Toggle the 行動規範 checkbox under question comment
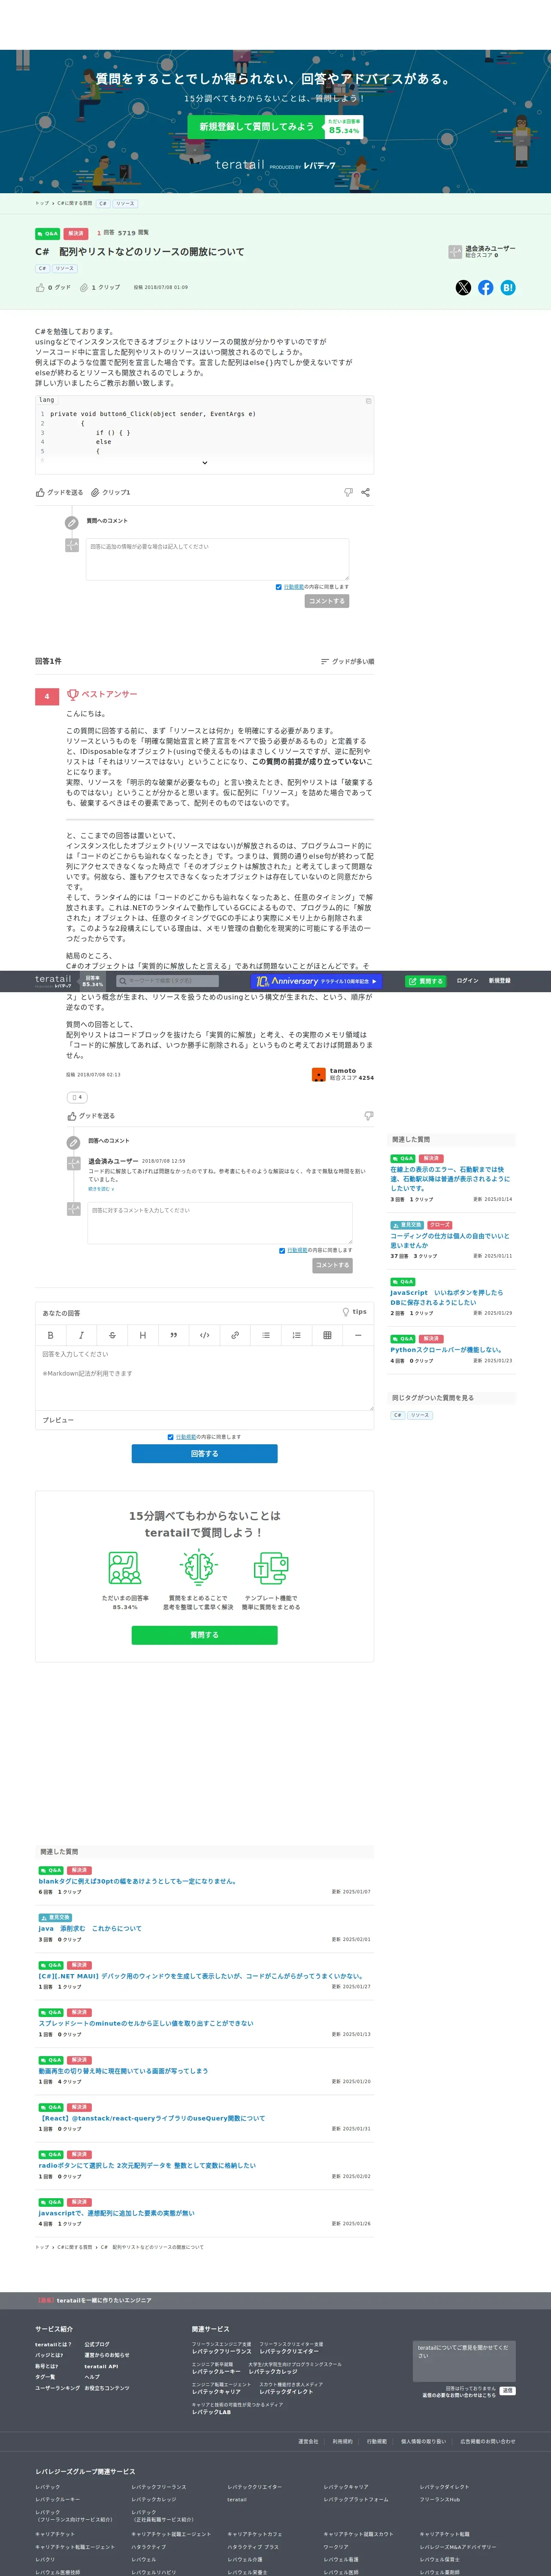Image resolution: width=551 pixels, height=2576 pixels. [x=278, y=587]
